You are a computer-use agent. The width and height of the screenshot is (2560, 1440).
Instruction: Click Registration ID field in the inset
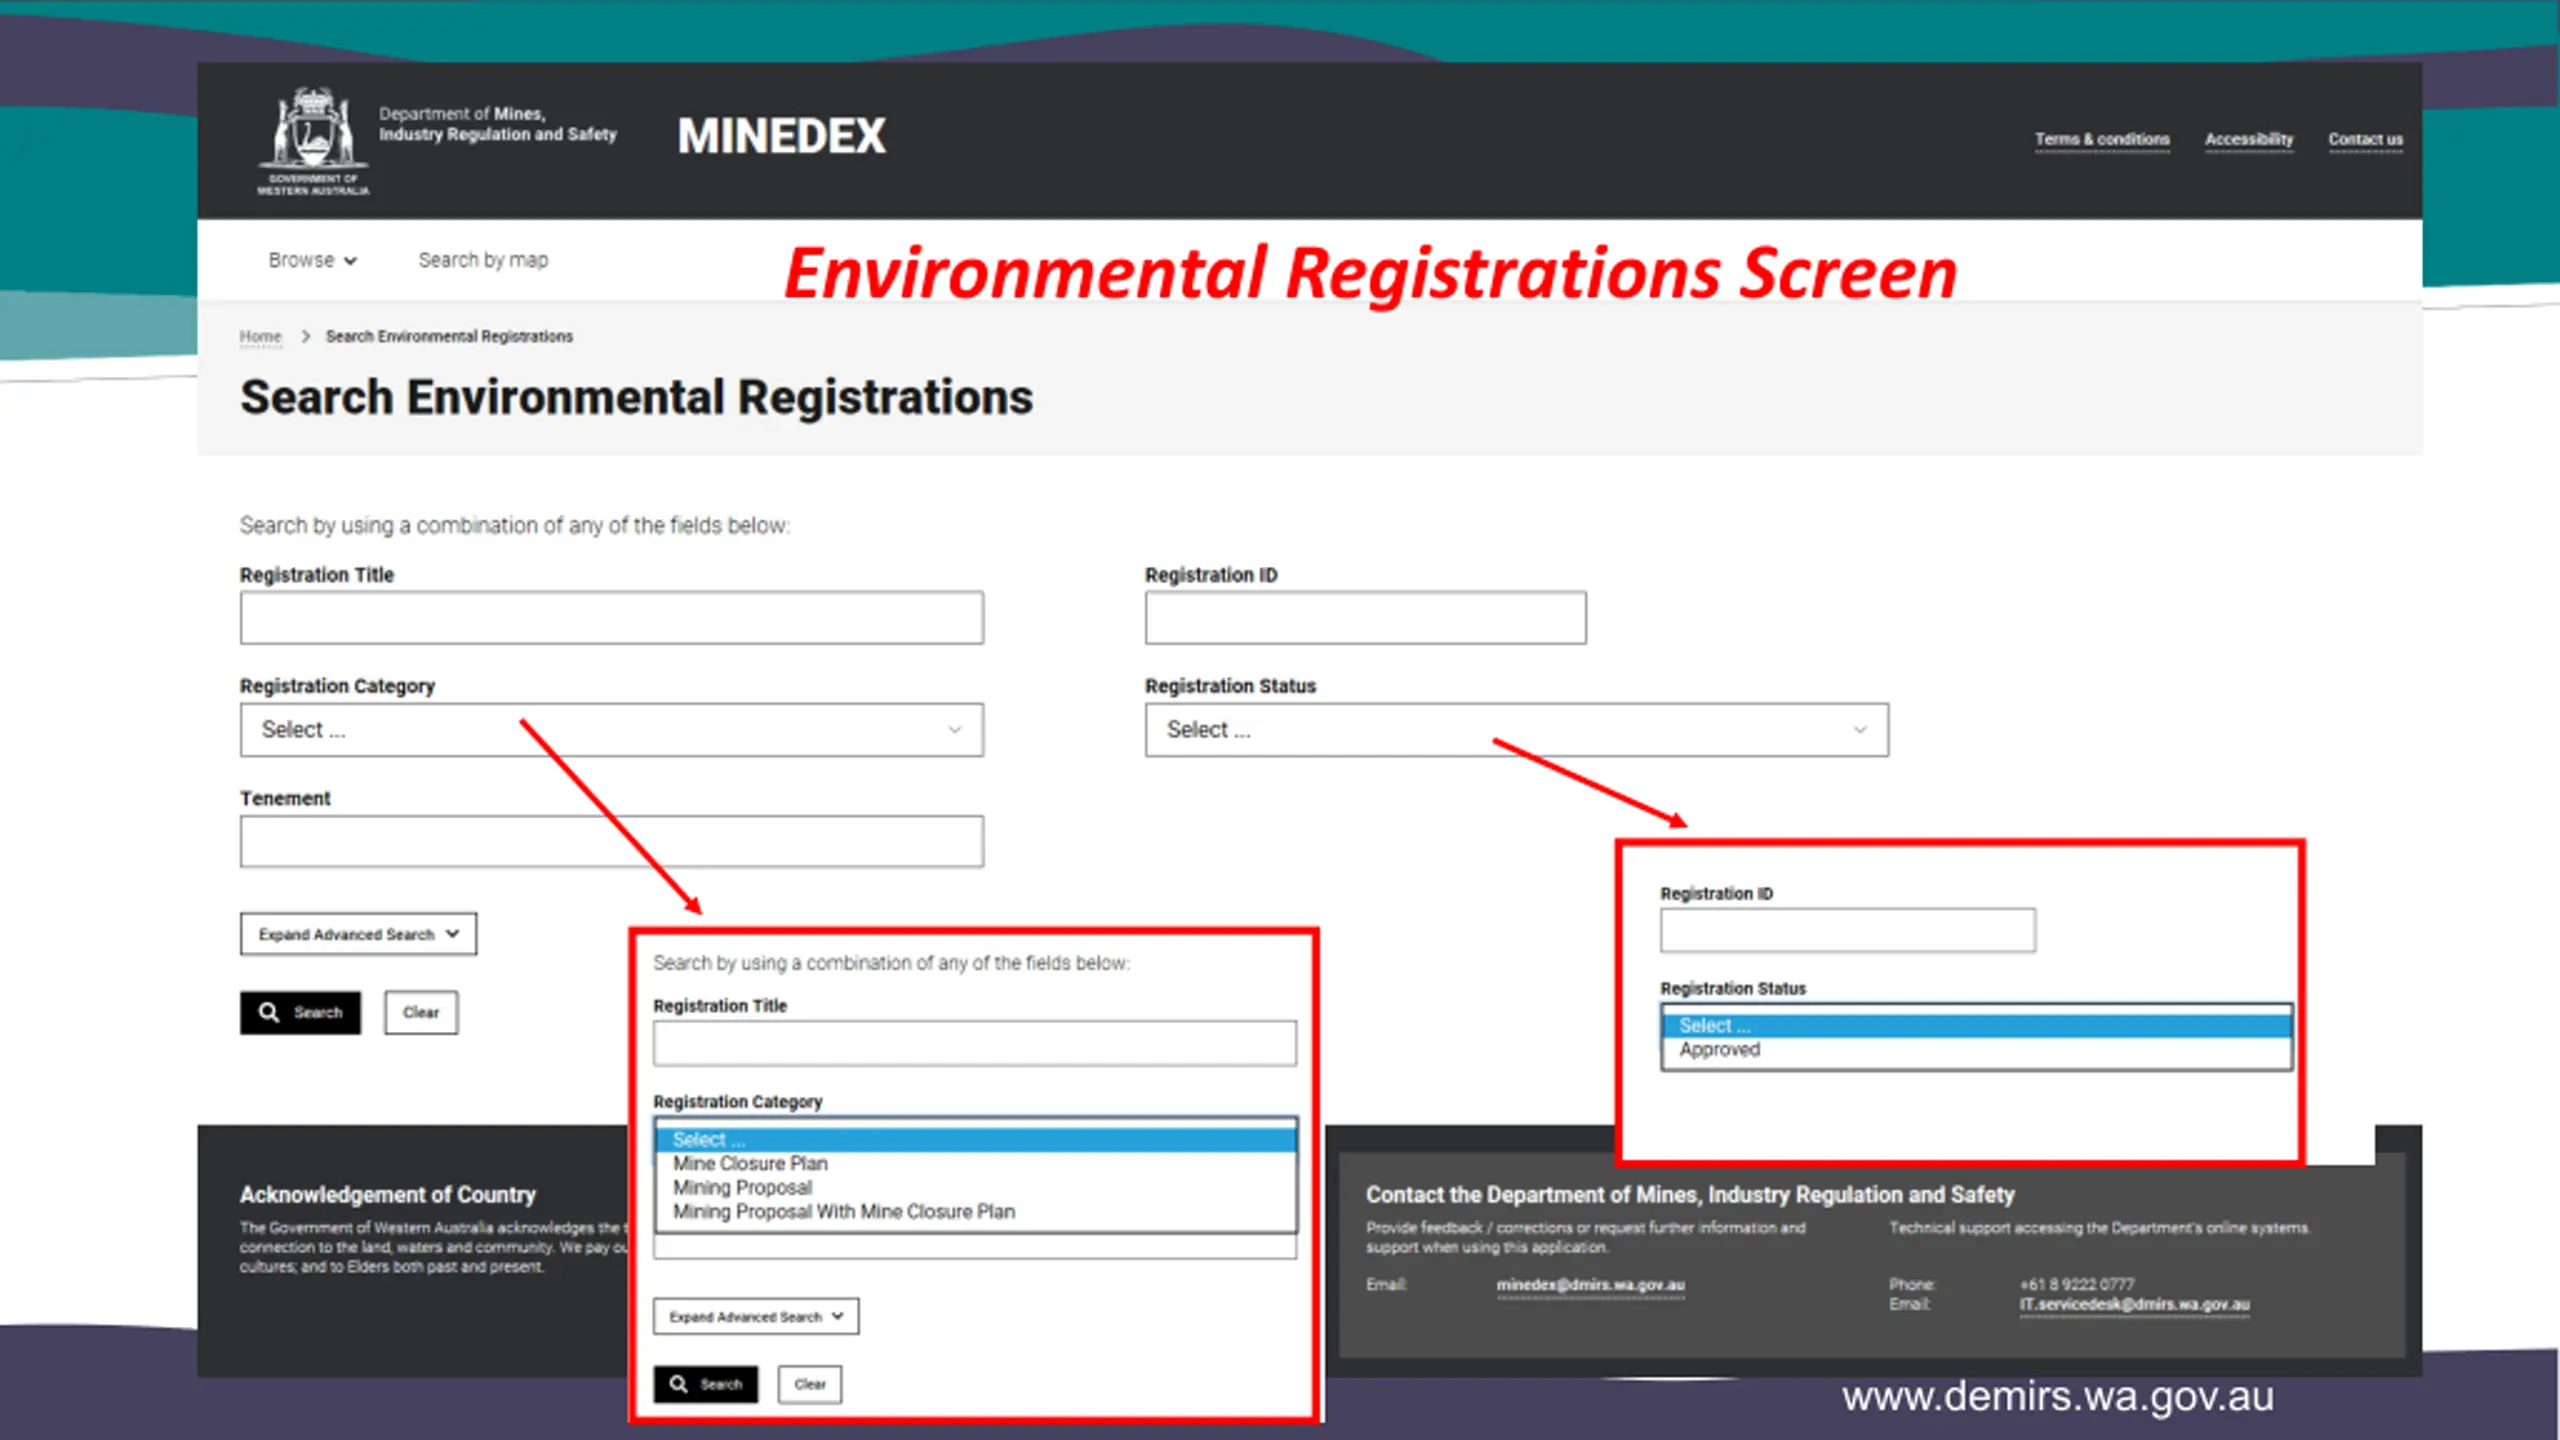coord(1847,930)
